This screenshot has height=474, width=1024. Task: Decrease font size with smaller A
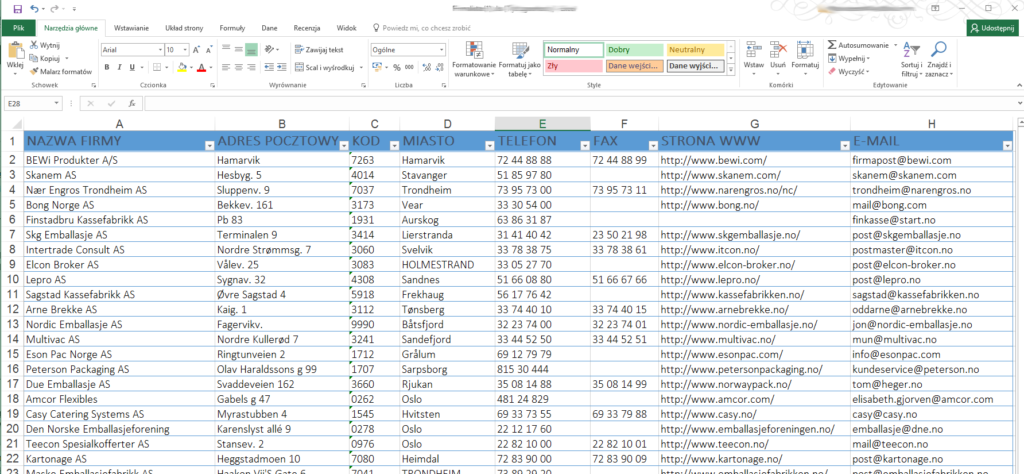point(209,50)
